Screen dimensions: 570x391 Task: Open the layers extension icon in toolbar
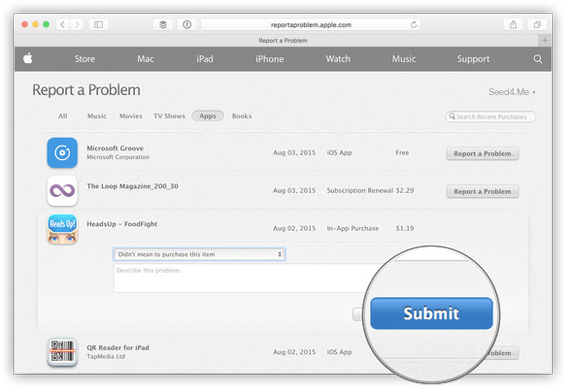pos(163,24)
